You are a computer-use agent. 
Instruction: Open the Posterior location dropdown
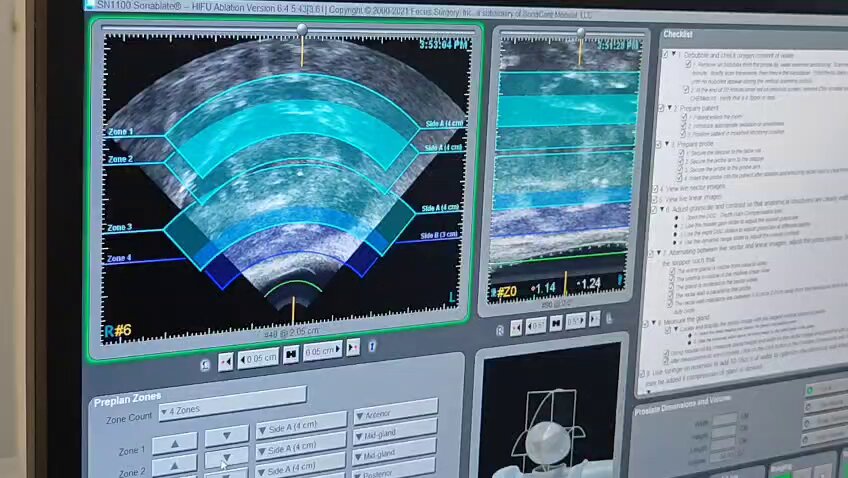395,470
